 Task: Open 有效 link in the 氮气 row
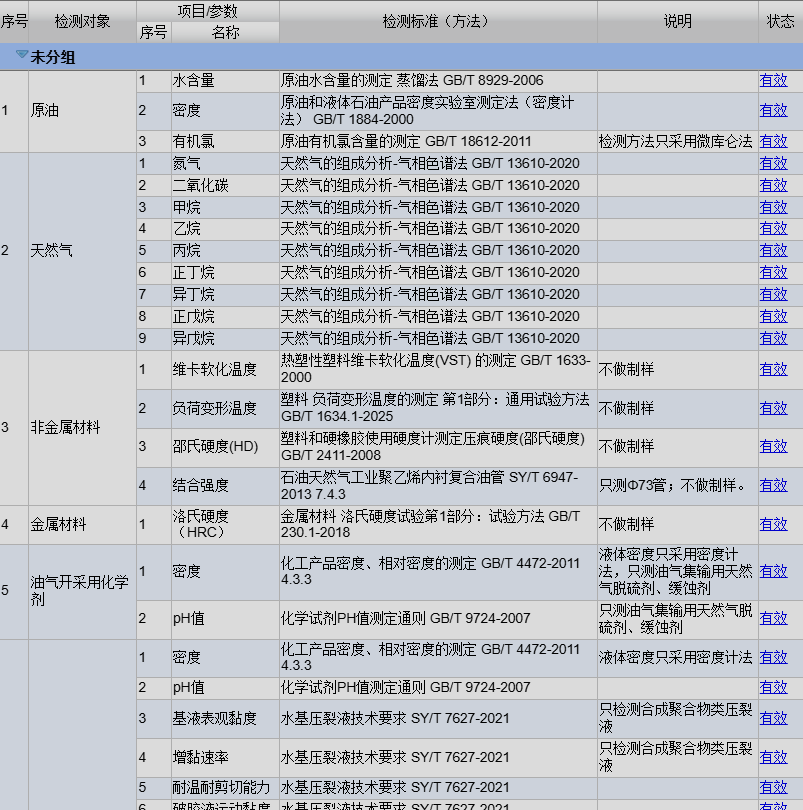click(x=773, y=163)
